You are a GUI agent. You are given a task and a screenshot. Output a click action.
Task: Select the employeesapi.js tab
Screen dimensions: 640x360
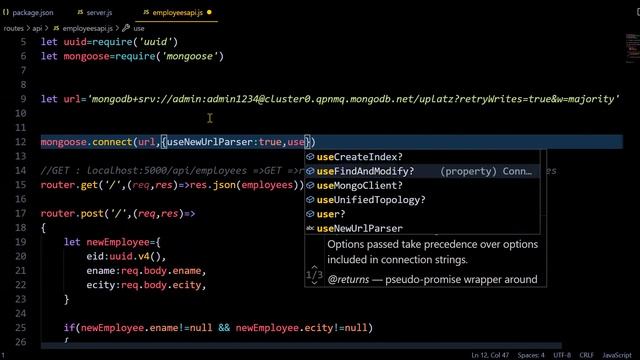(178, 13)
